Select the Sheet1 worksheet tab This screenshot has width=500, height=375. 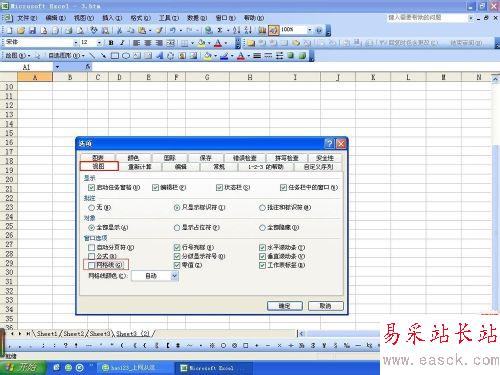[47, 333]
